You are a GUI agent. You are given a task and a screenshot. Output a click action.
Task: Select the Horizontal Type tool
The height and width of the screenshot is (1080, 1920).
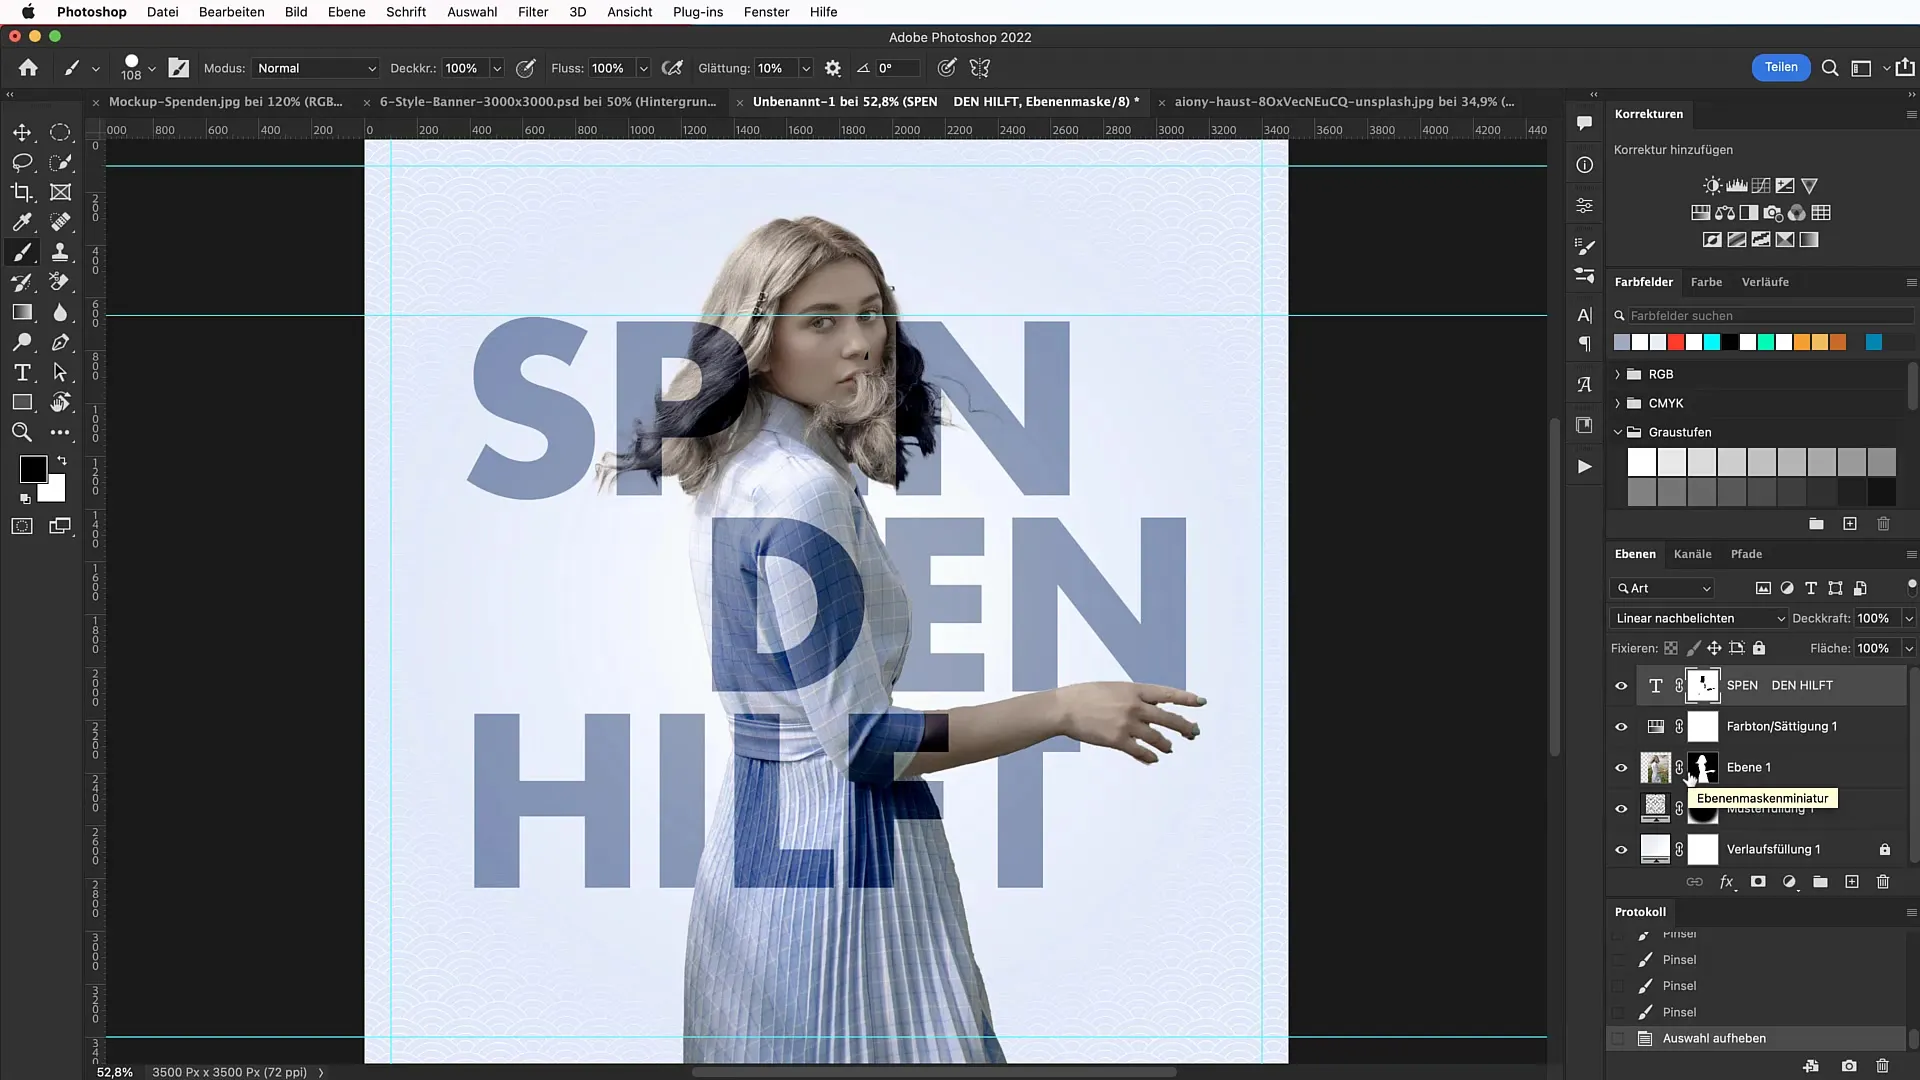(x=22, y=372)
